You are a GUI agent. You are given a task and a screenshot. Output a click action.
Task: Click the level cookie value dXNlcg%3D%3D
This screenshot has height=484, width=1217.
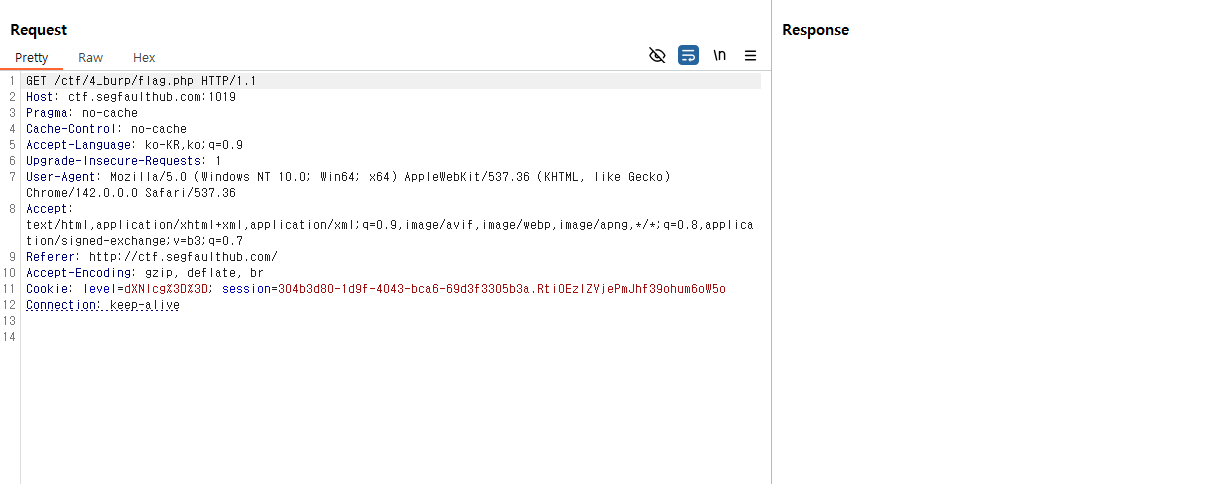(x=168, y=289)
